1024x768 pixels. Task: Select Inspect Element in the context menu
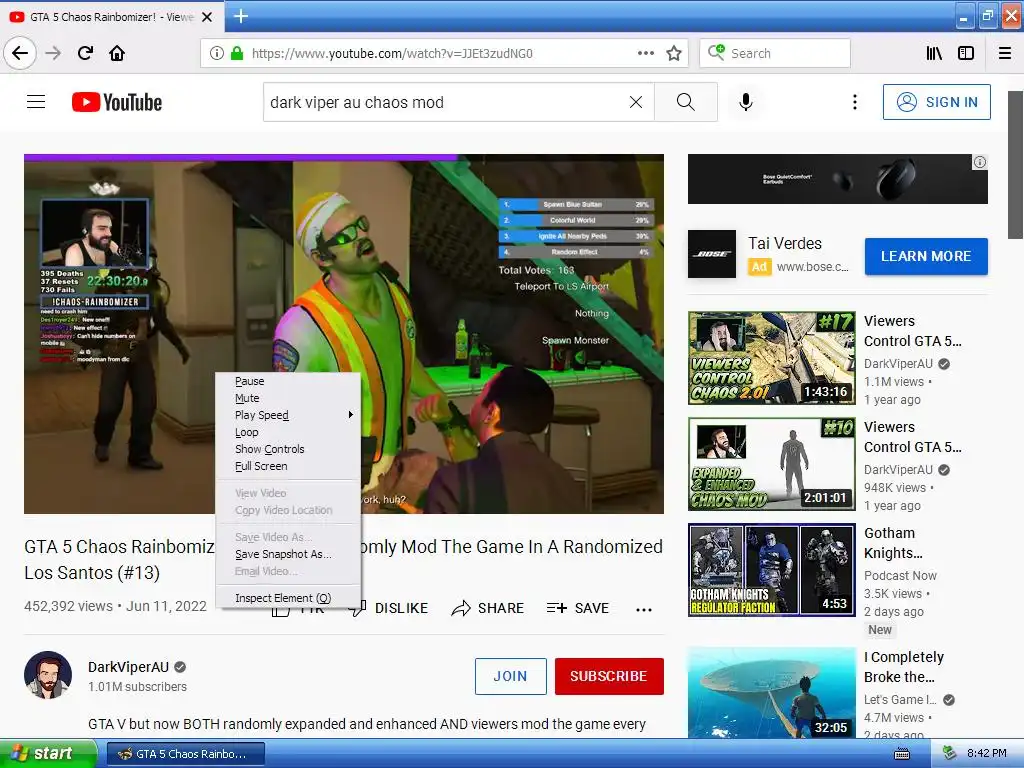coord(288,598)
